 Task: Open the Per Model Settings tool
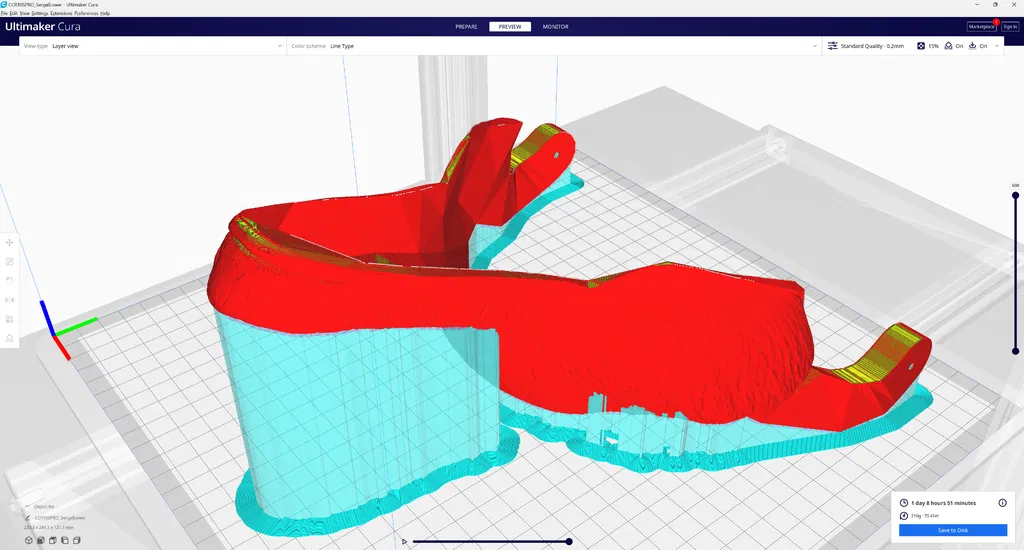click(10, 319)
